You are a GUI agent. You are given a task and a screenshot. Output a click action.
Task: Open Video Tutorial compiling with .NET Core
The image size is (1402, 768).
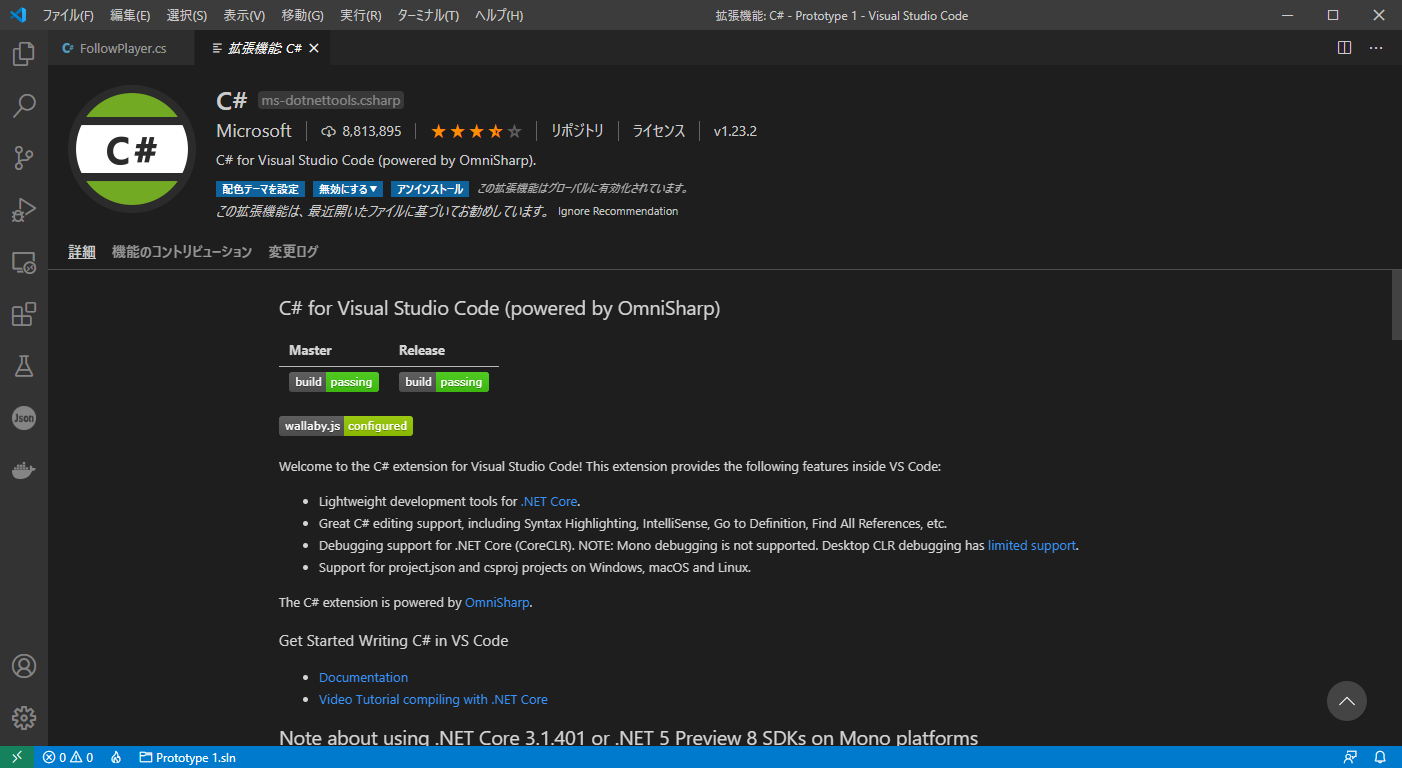coord(433,700)
